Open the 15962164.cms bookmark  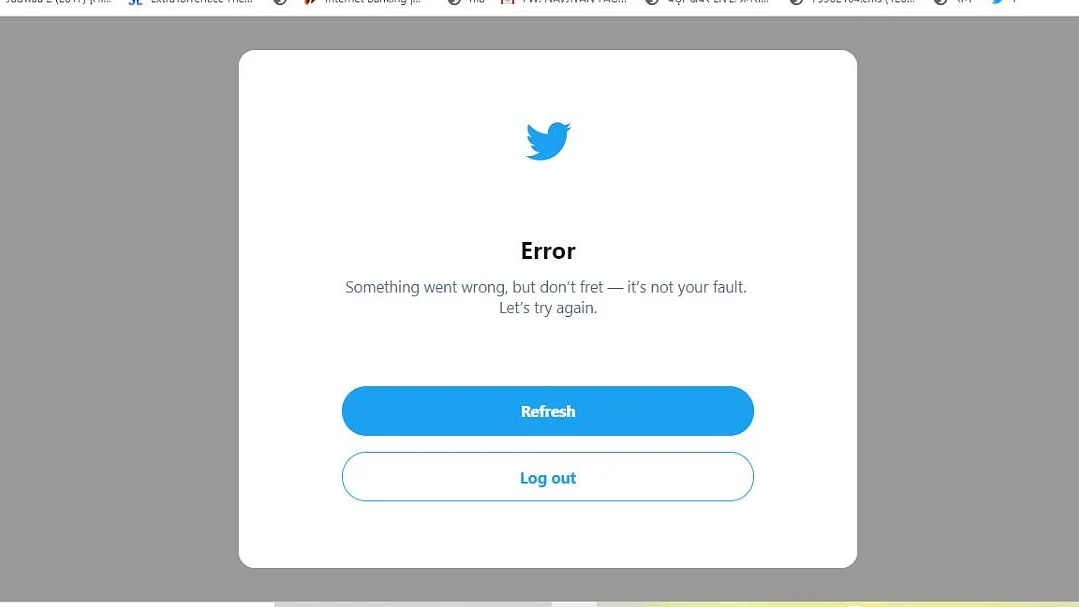pos(853,2)
